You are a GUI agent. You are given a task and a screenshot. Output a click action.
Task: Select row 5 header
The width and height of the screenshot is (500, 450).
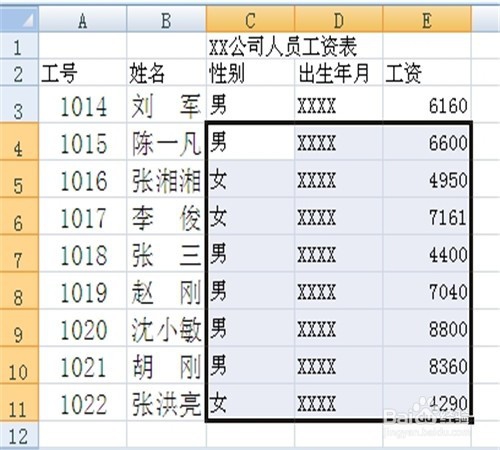(x=19, y=179)
